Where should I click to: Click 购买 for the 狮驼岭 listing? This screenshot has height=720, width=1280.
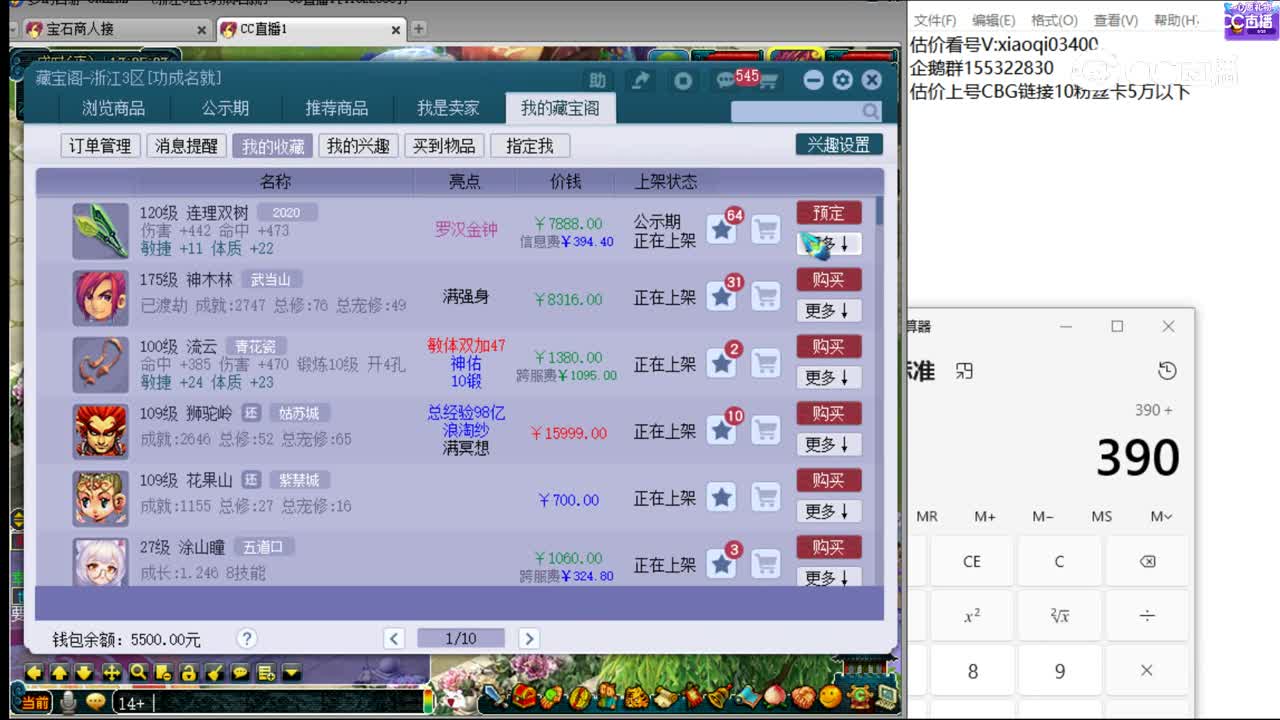pyautogui.click(x=828, y=413)
